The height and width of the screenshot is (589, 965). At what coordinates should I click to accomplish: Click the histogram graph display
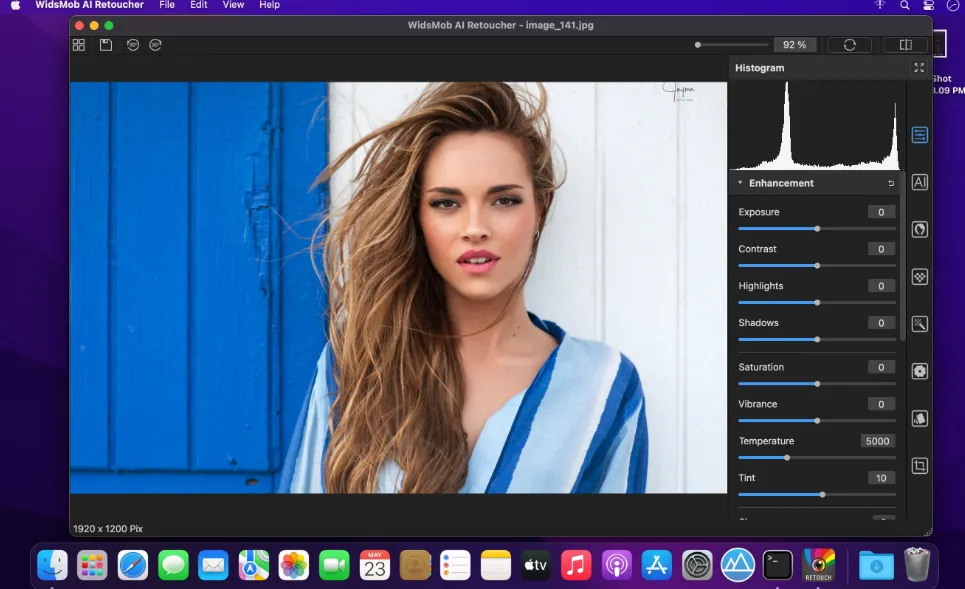tap(817, 125)
